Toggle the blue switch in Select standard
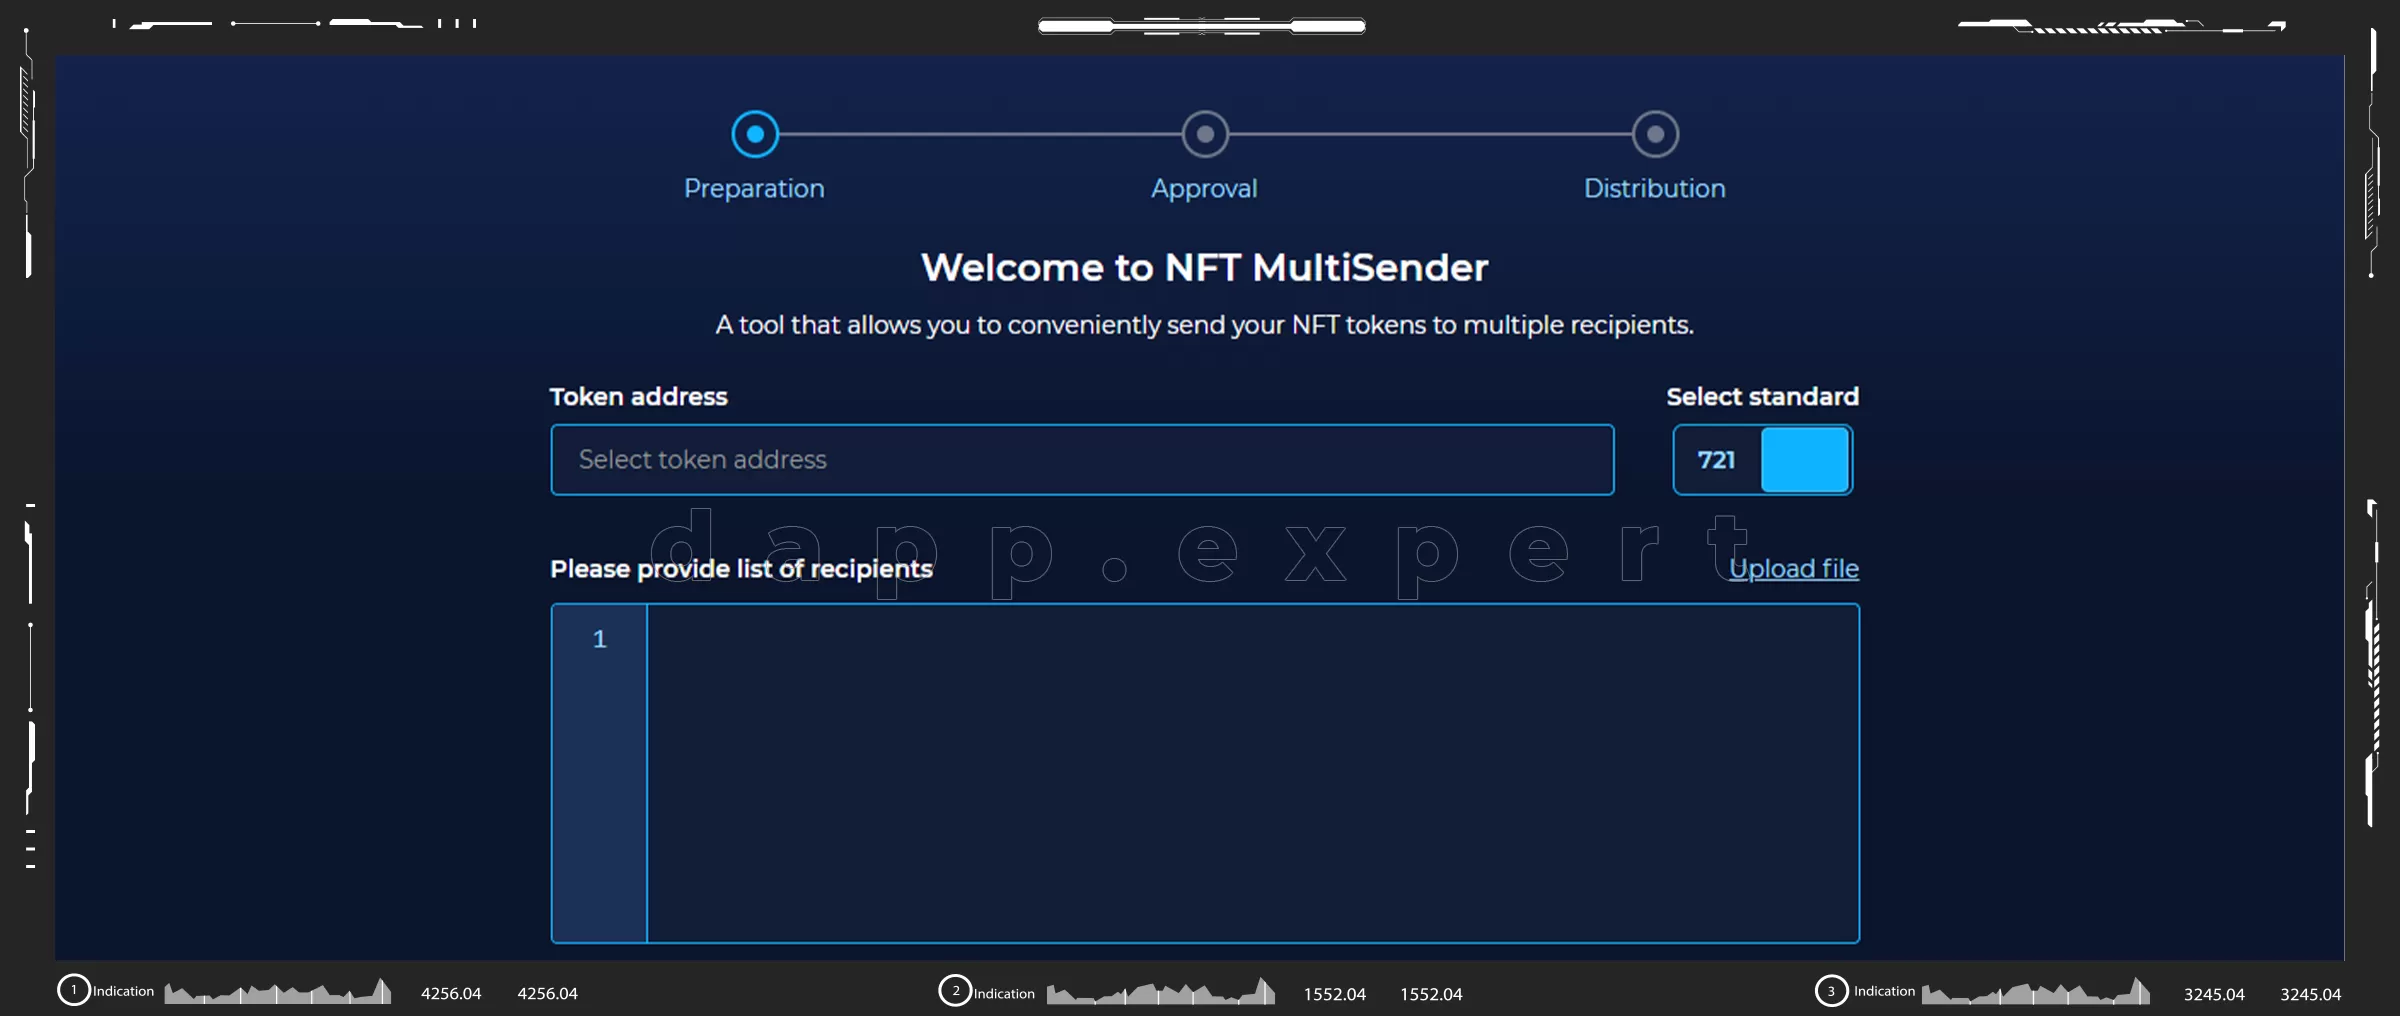 (x=1804, y=460)
